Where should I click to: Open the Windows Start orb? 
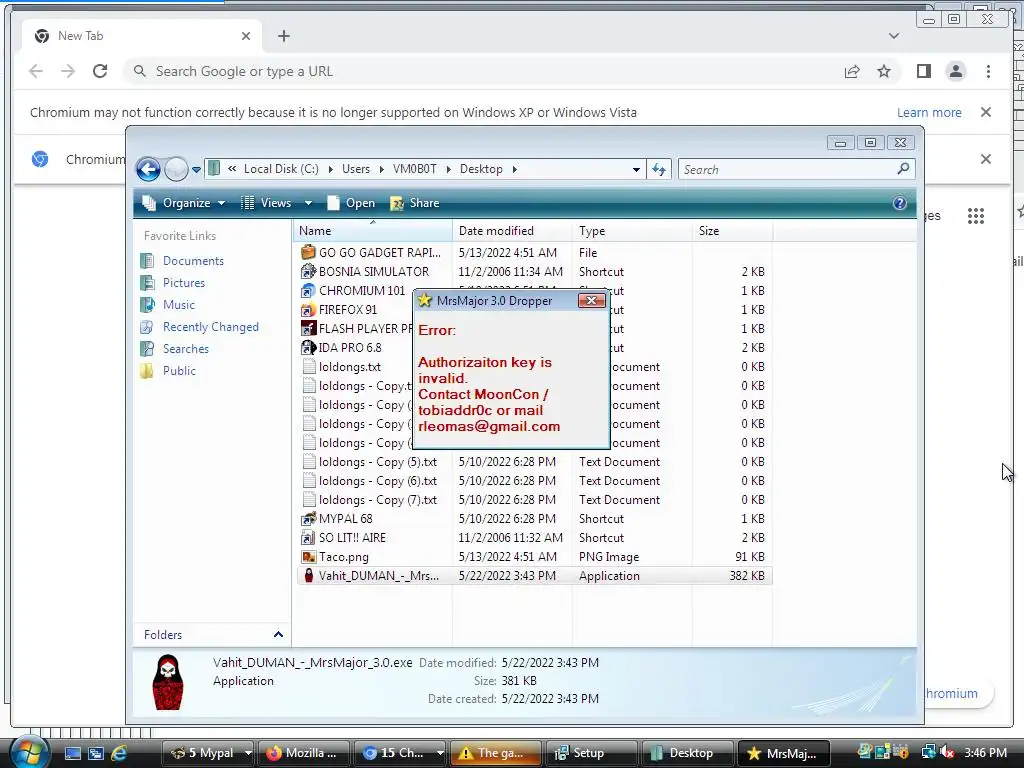coord(29,752)
